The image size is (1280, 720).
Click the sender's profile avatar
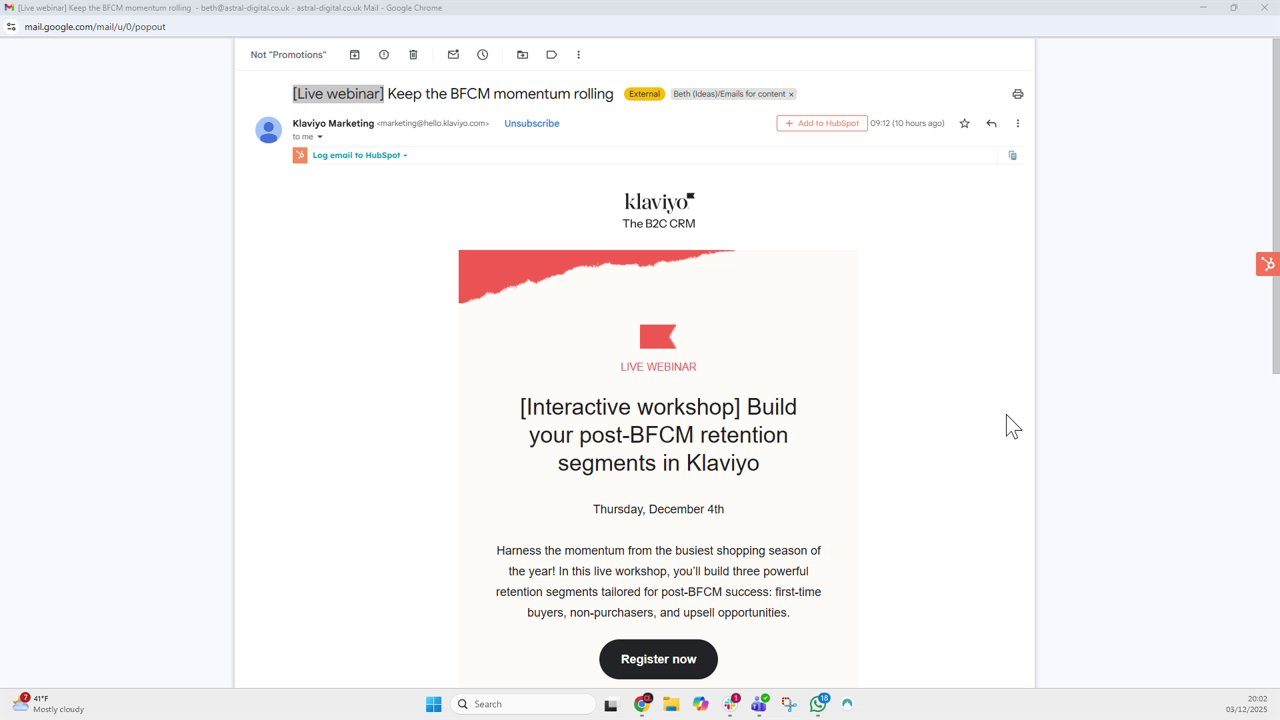coord(268,130)
